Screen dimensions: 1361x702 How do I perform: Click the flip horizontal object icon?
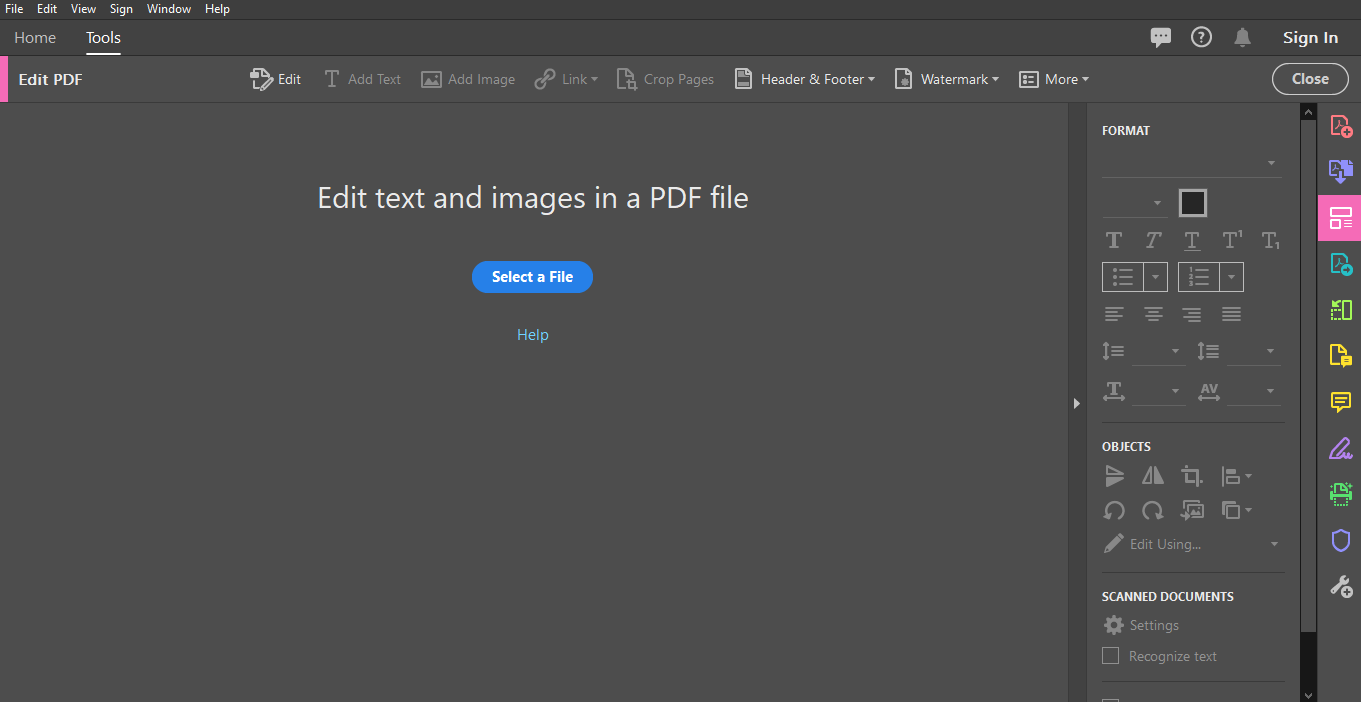(x=1153, y=476)
